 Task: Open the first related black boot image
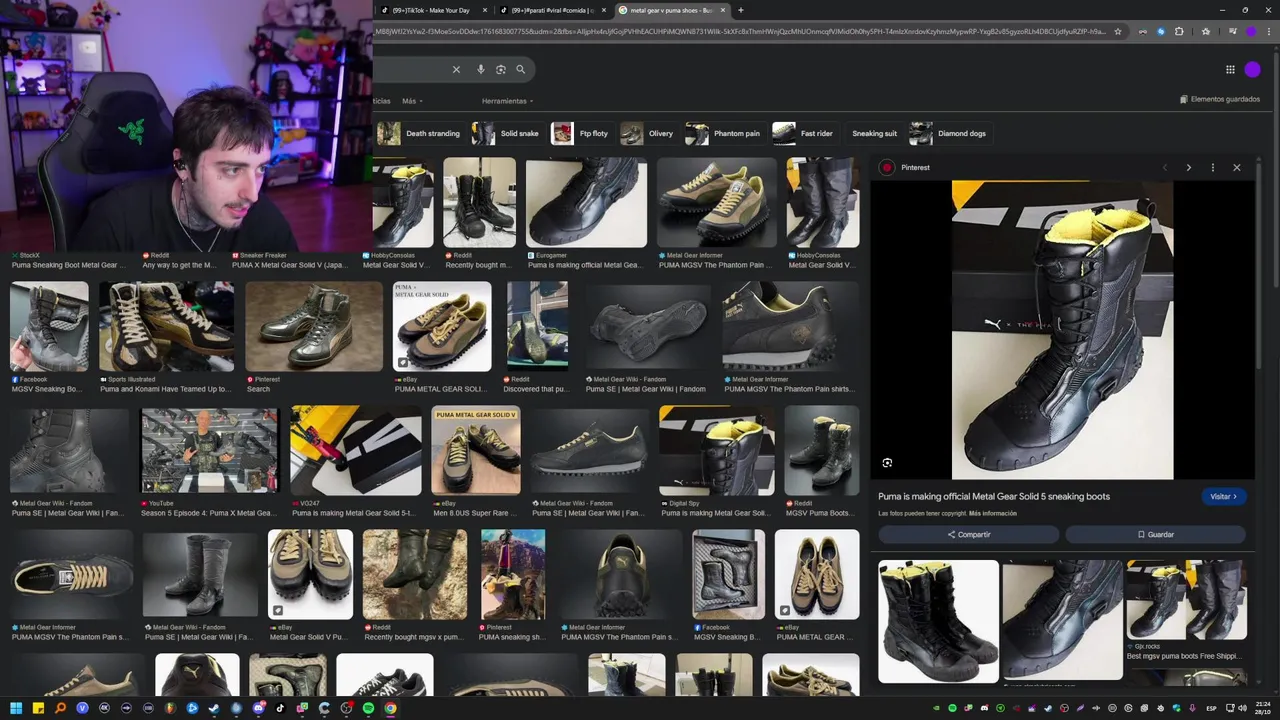tap(938, 621)
